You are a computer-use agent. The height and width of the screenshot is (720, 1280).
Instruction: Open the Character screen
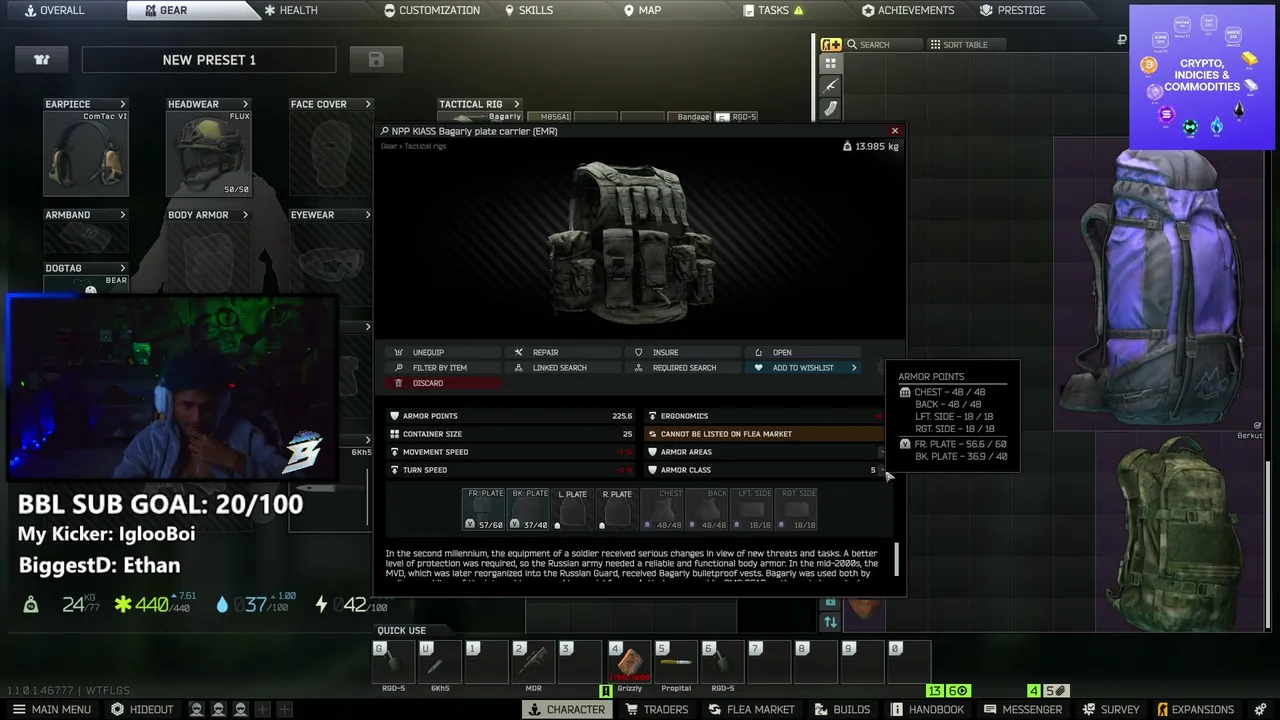(567, 710)
